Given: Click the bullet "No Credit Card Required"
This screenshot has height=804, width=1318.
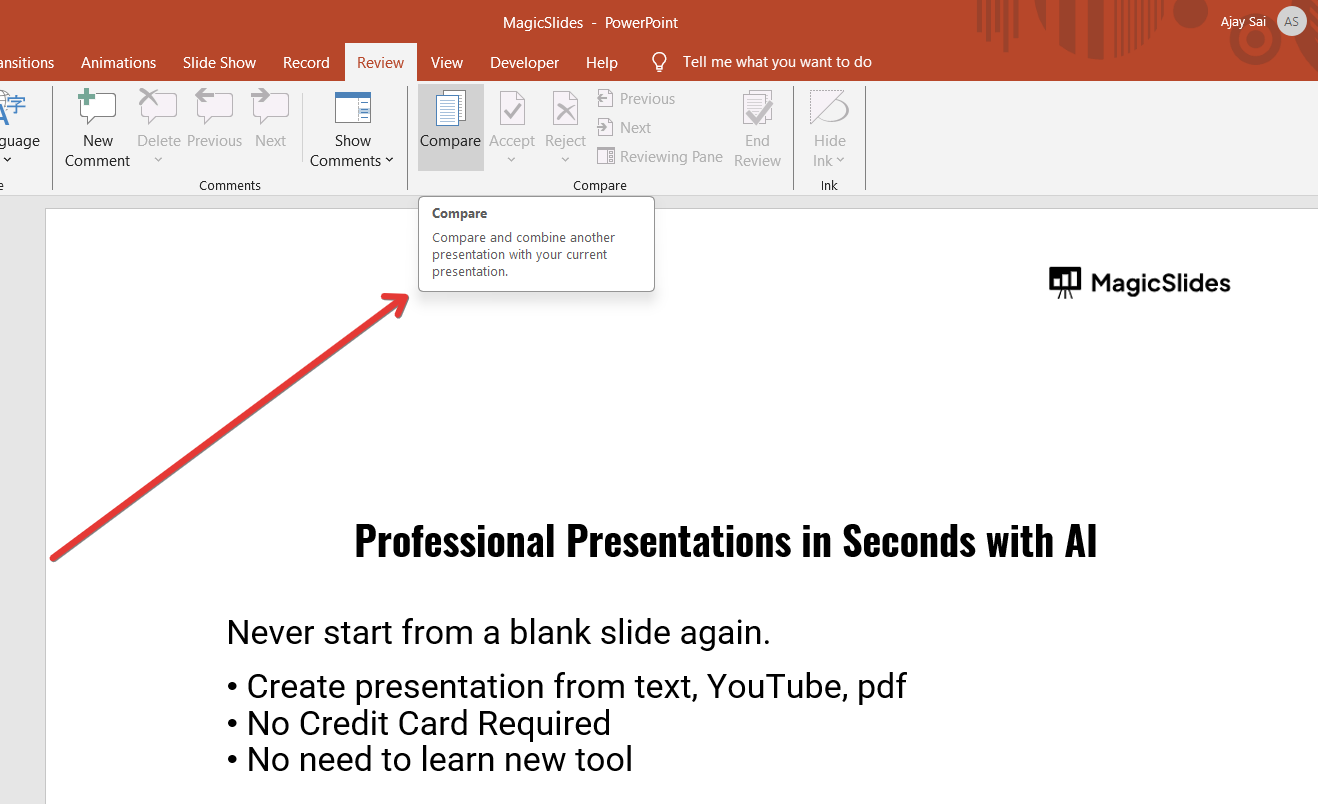Looking at the screenshot, I should tap(419, 723).
